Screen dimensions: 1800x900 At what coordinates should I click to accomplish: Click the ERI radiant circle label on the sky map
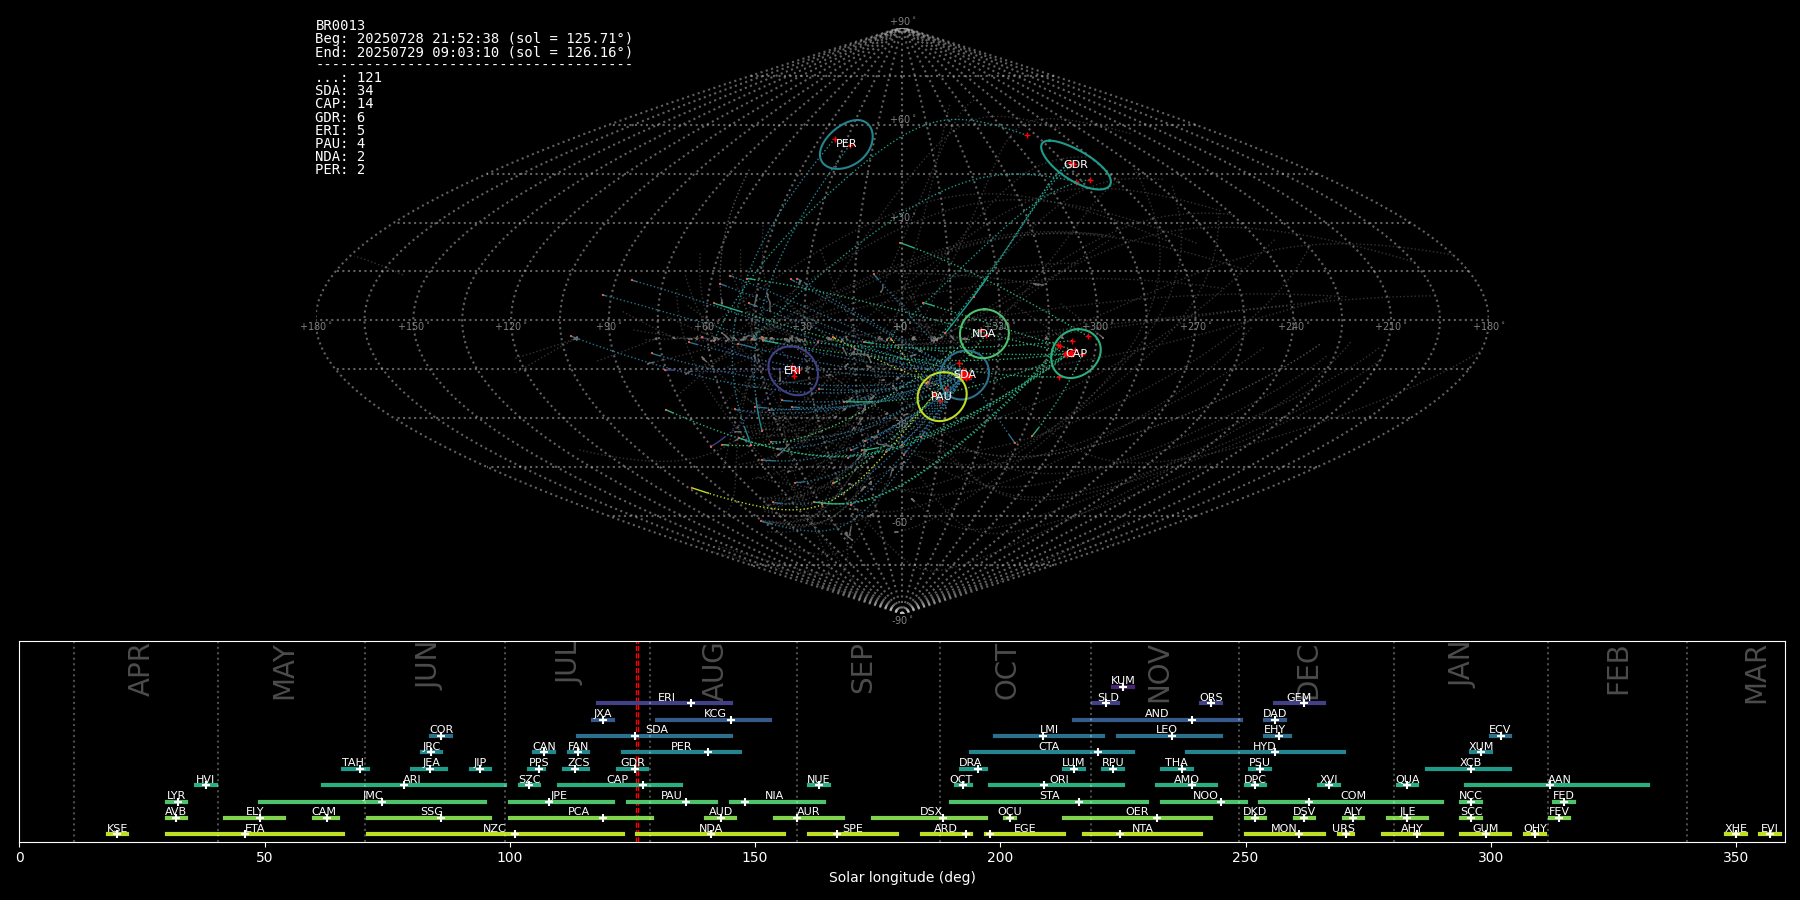[793, 371]
